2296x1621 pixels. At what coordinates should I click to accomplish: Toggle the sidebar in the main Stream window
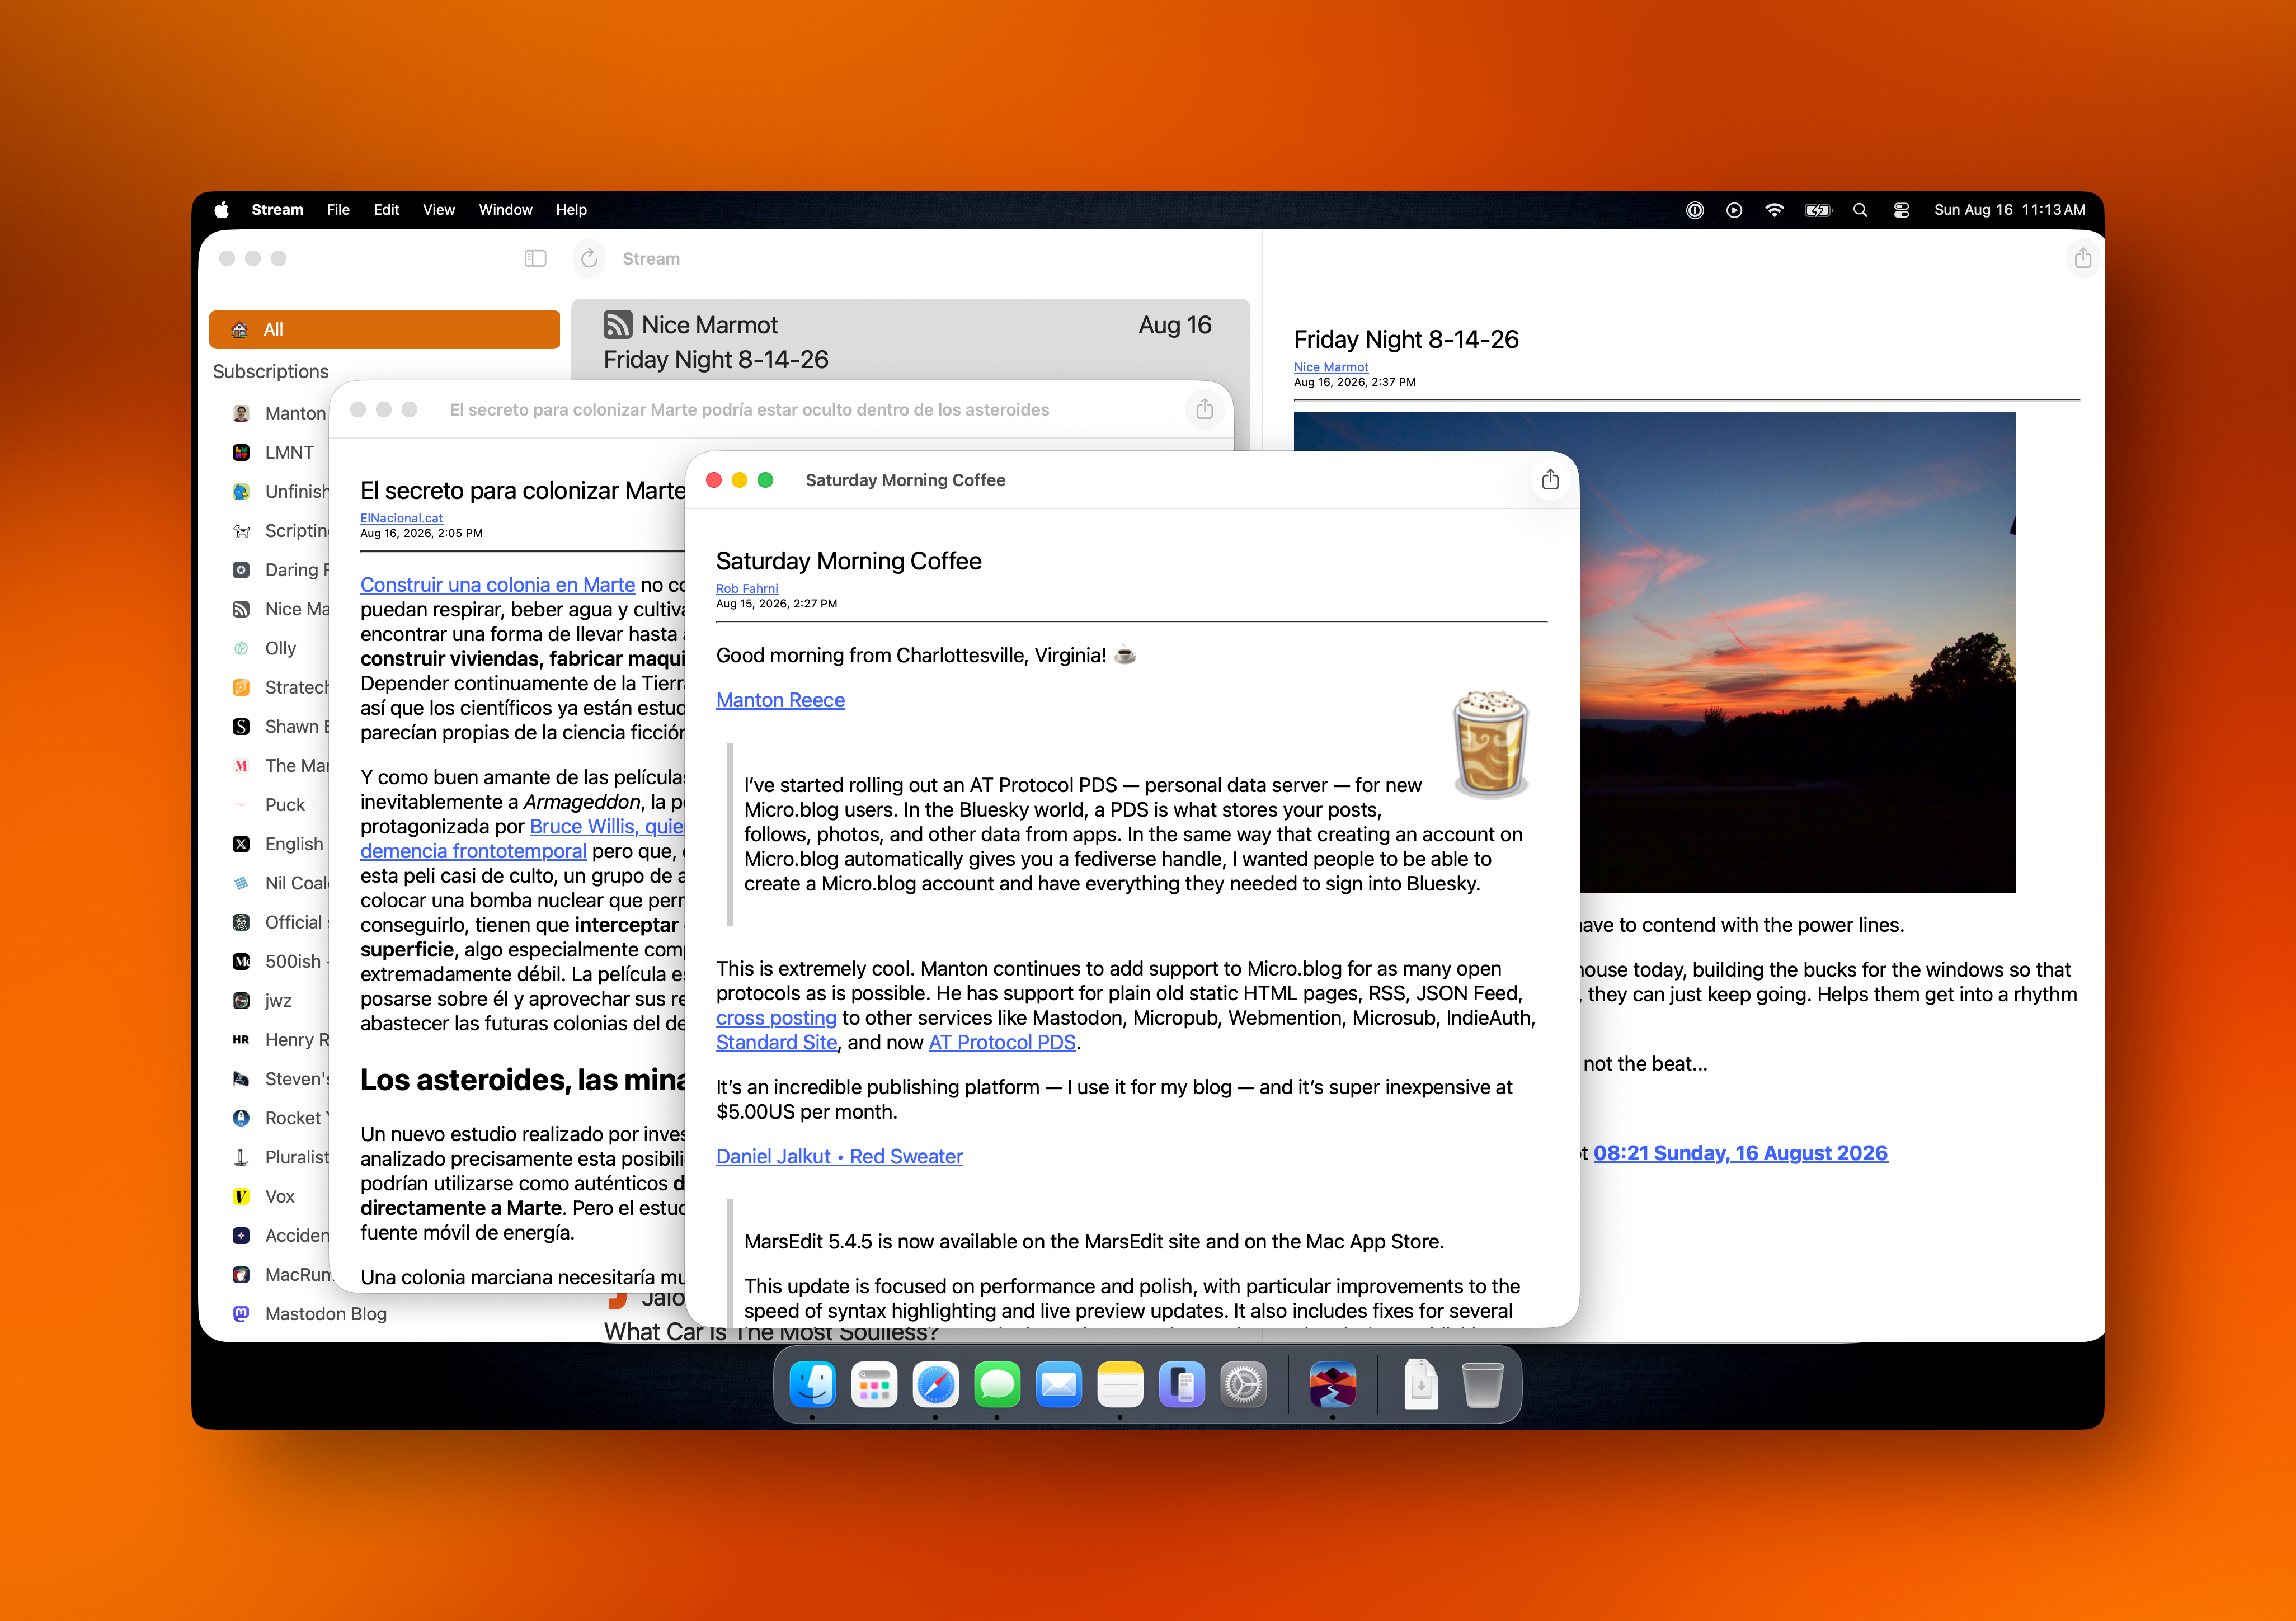[535, 259]
